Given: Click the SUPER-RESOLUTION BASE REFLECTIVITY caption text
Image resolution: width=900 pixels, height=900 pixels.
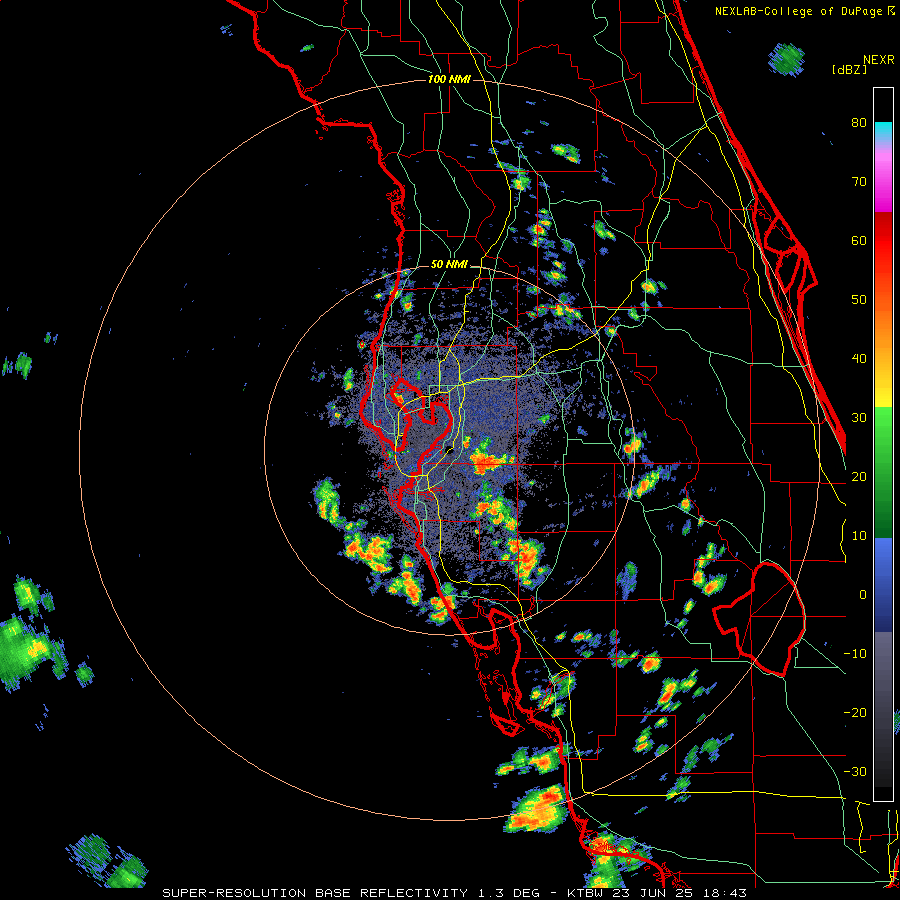Looking at the screenshot, I should pyautogui.click(x=315, y=893).
